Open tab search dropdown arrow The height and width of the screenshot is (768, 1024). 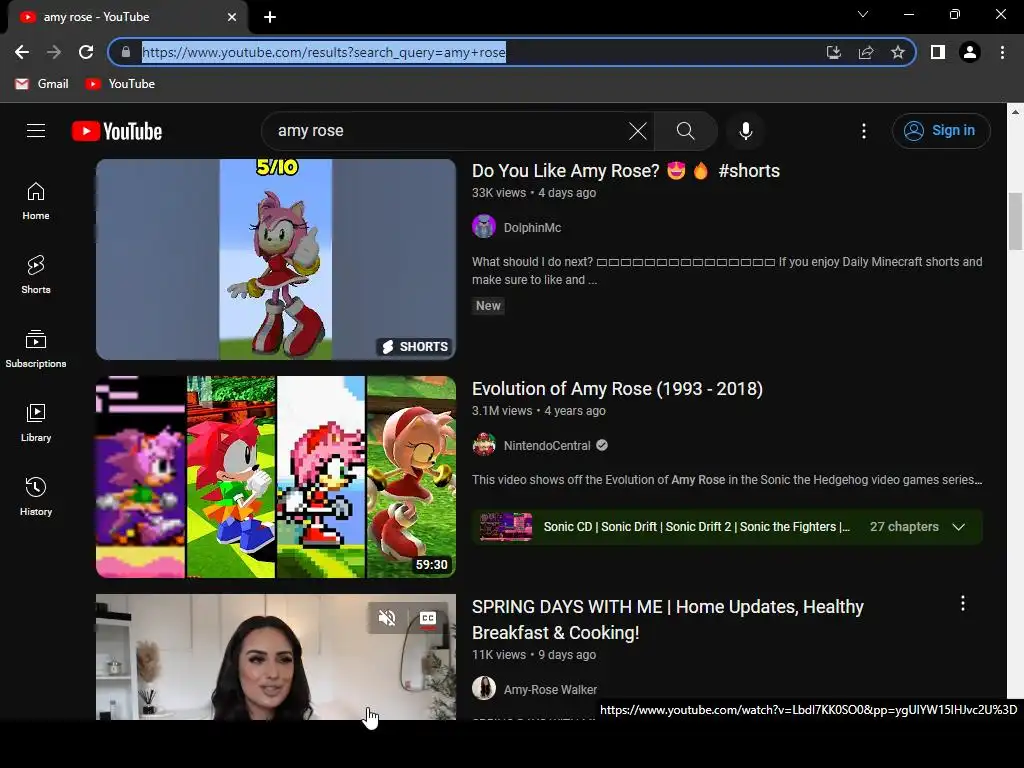(x=863, y=14)
